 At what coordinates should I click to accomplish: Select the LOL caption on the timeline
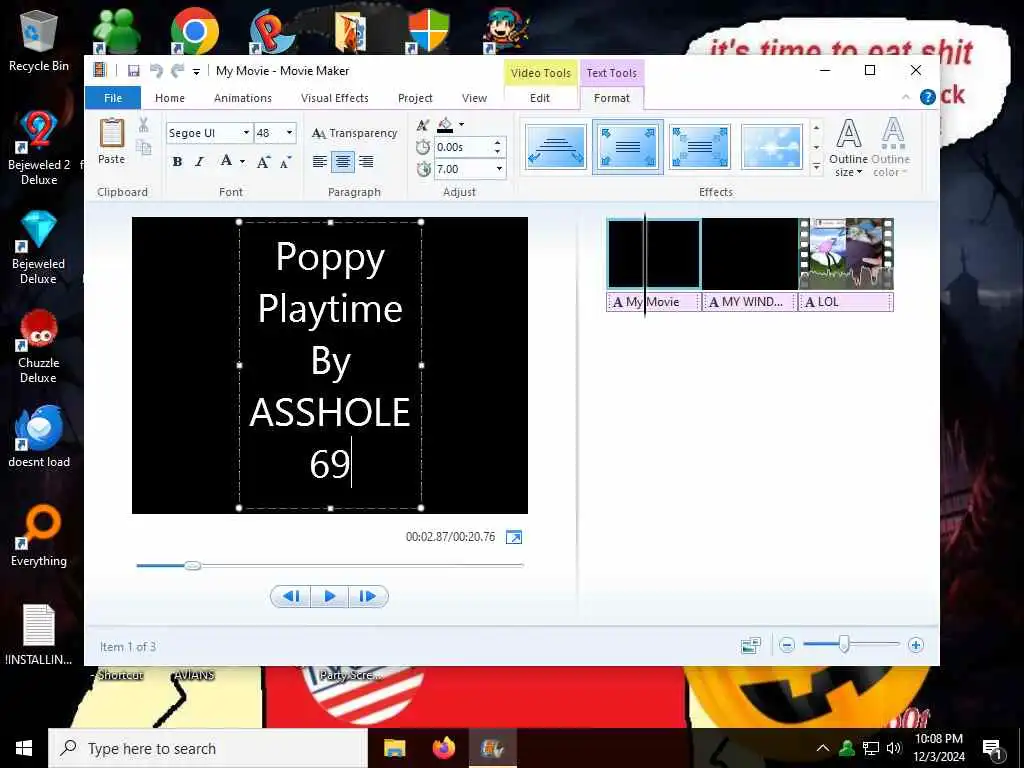pyautogui.click(x=846, y=302)
